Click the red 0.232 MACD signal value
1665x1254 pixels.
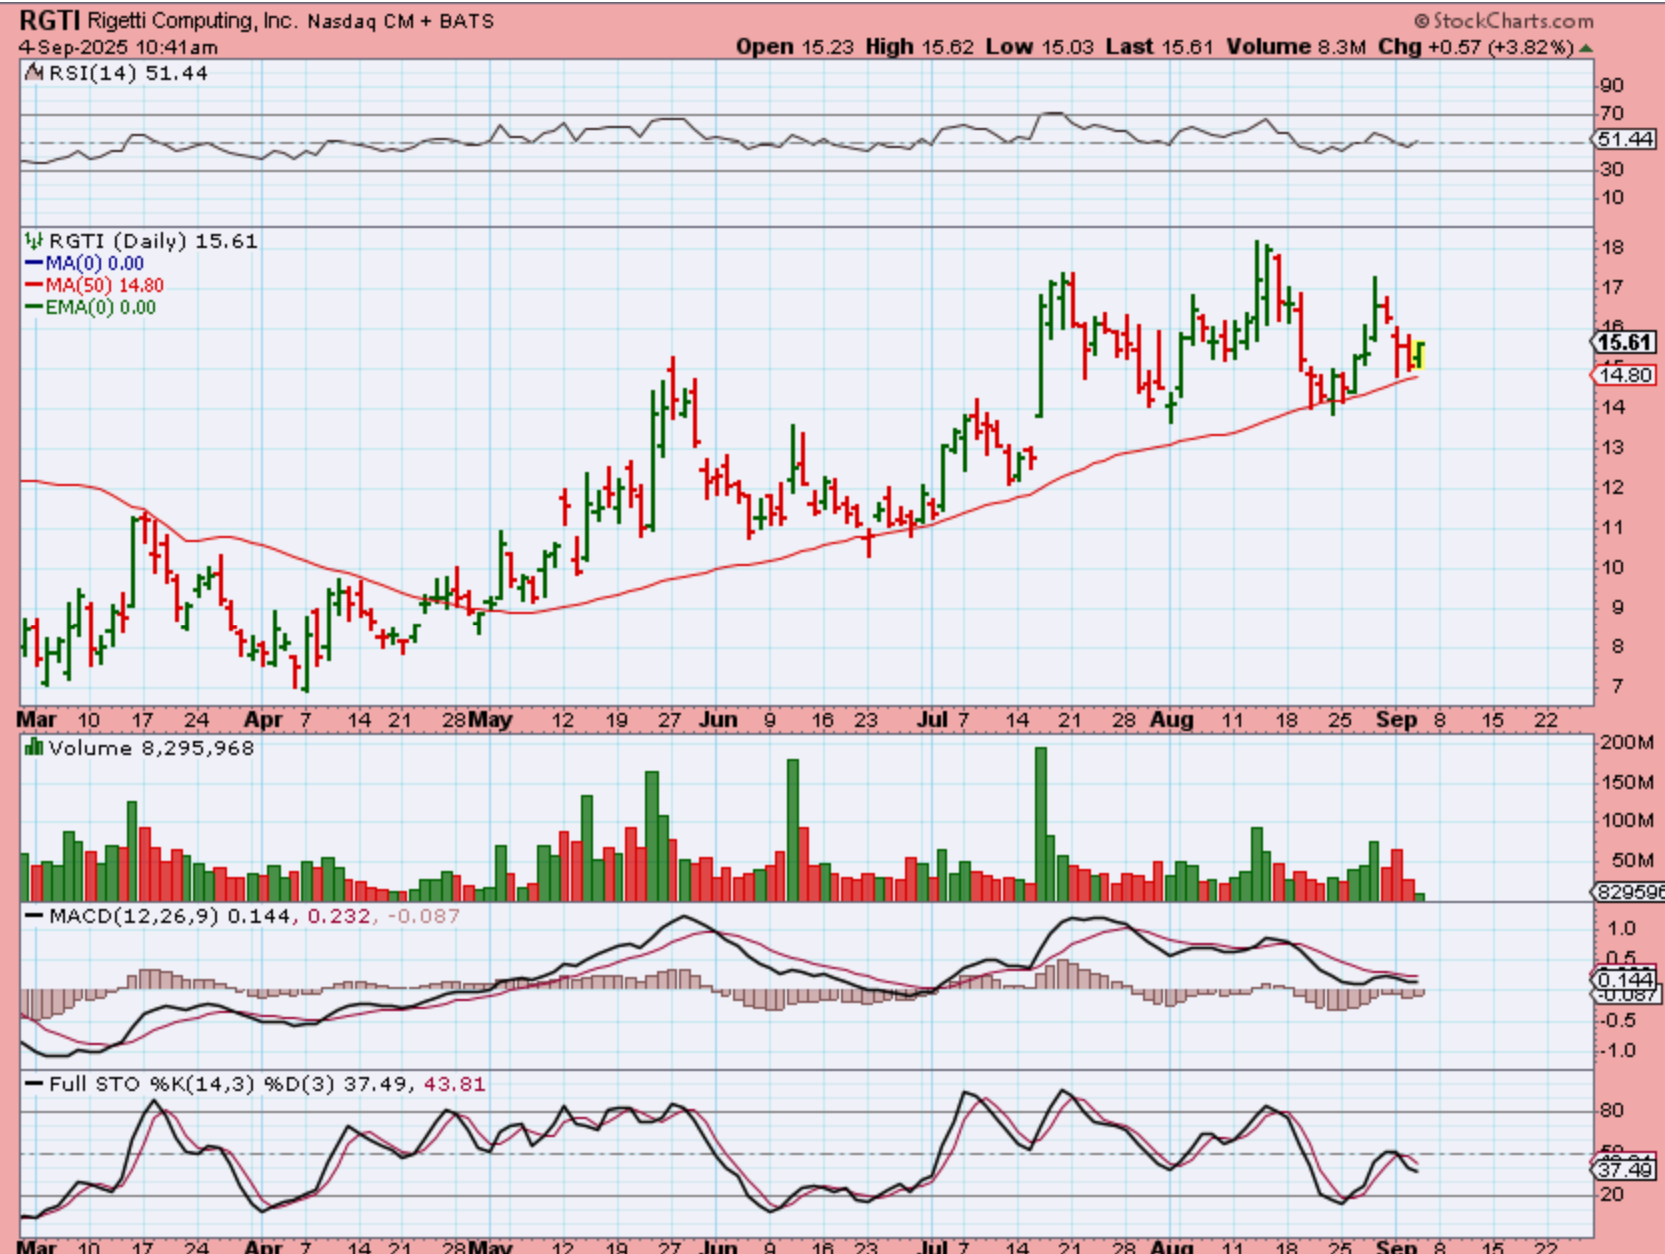(x=339, y=916)
